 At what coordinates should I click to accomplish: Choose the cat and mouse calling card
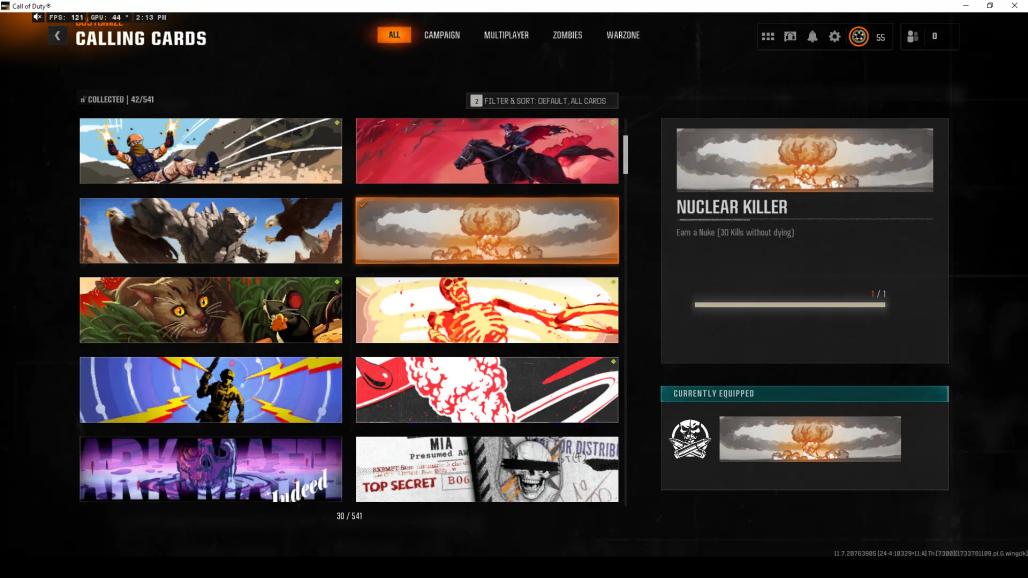(x=211, y=310)
